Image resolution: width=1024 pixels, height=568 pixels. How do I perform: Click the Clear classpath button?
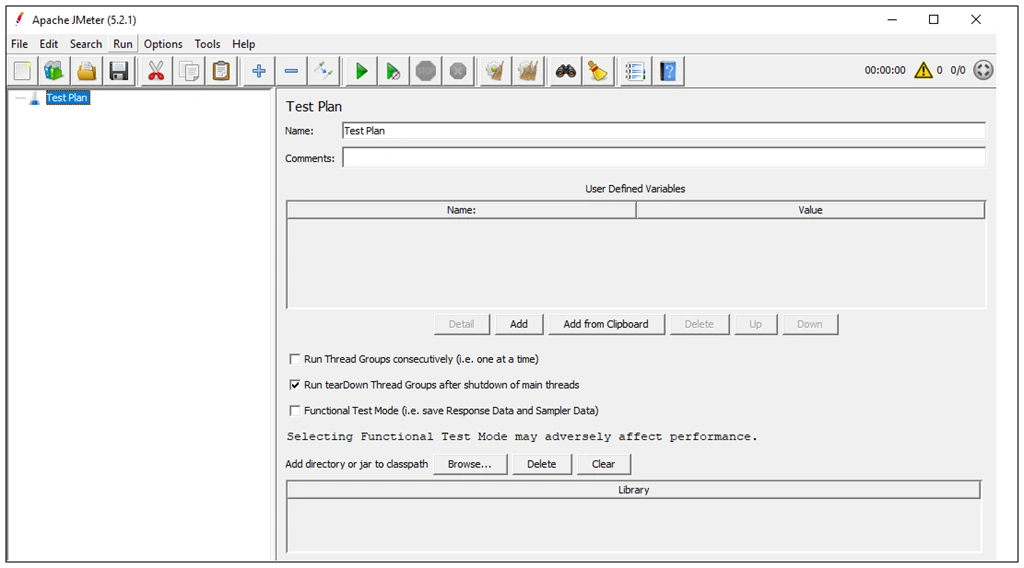tap(603, 464)
